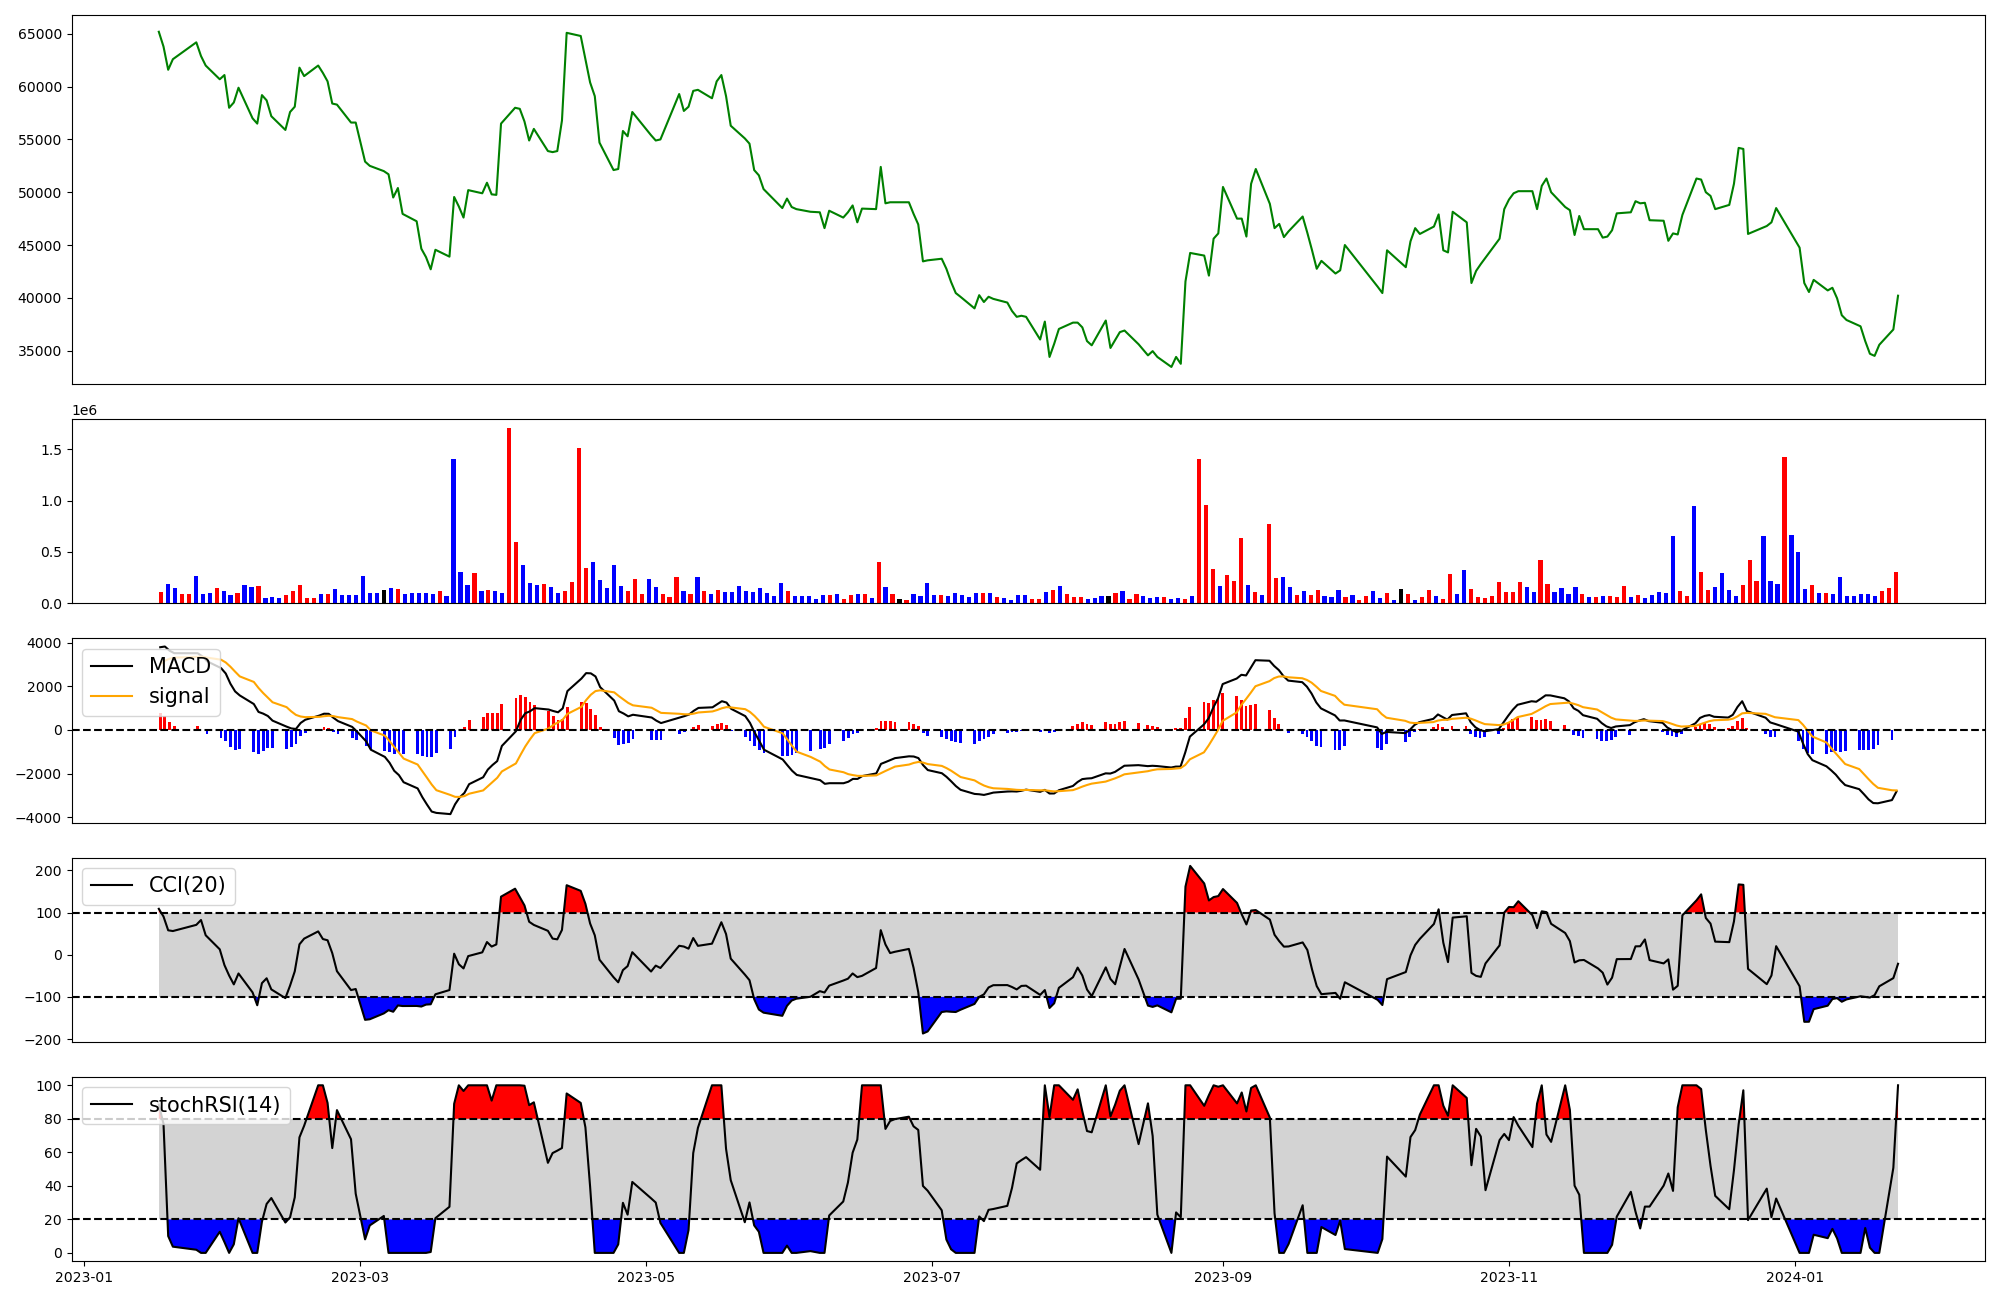This screenshot has height=1300, width=2000.
Task: Click the 2023-07 date tick label
Action: [932, 1277]
